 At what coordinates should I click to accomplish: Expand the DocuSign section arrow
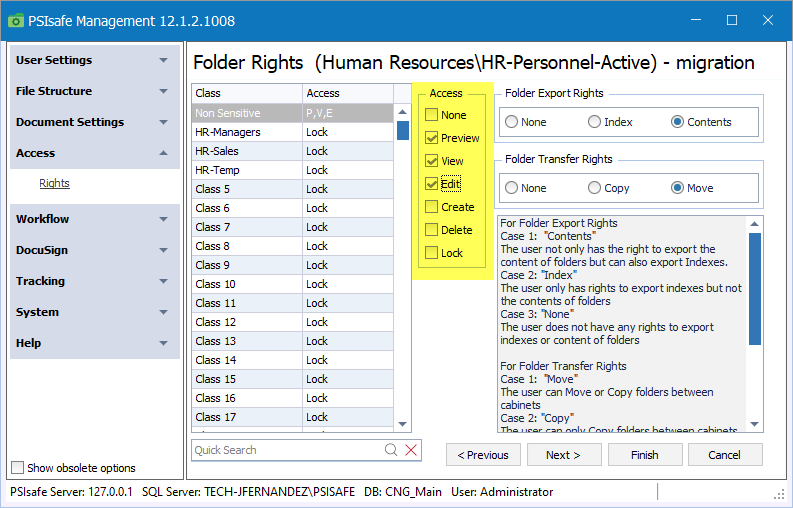(163, 250)
